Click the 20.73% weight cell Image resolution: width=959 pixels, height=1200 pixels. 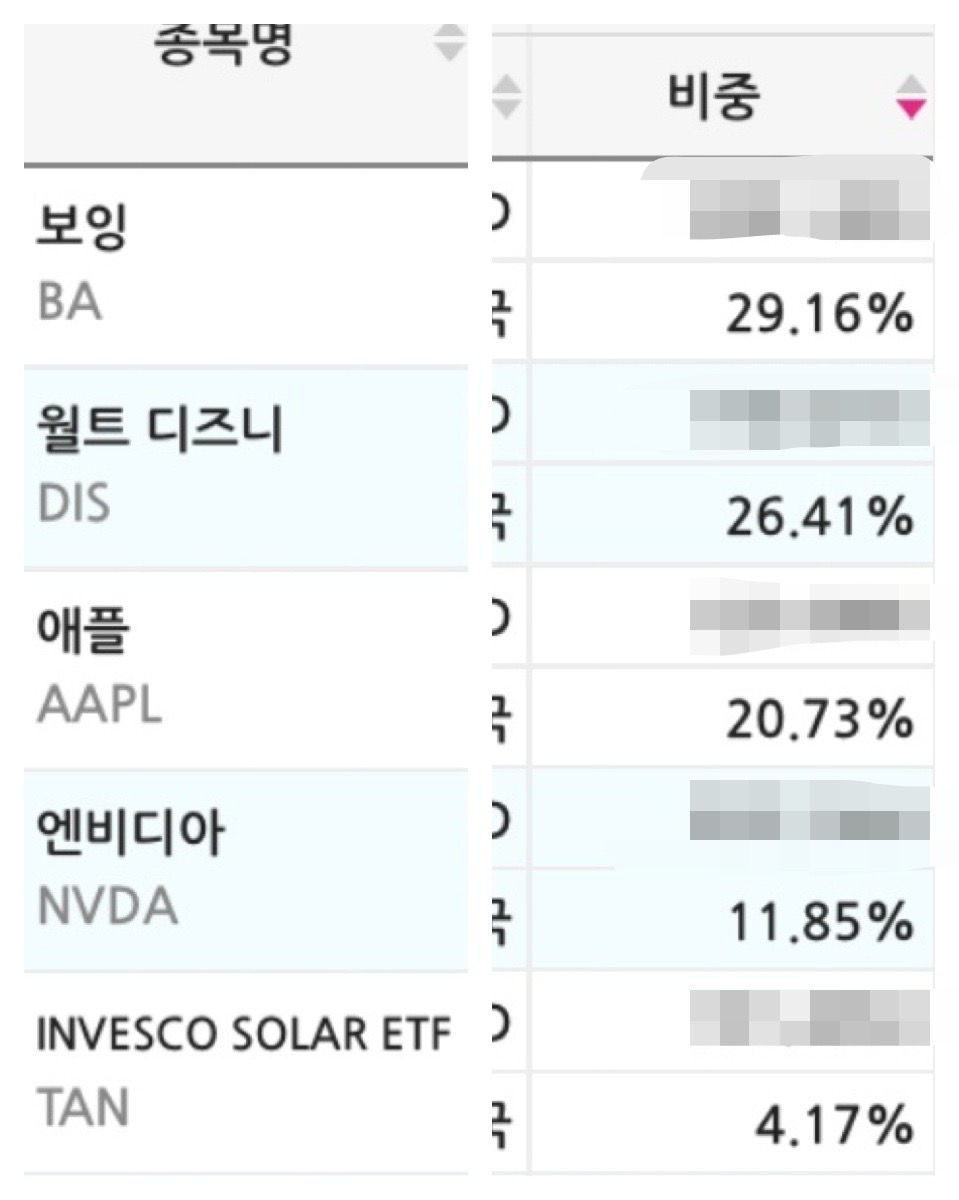(819, 720)
